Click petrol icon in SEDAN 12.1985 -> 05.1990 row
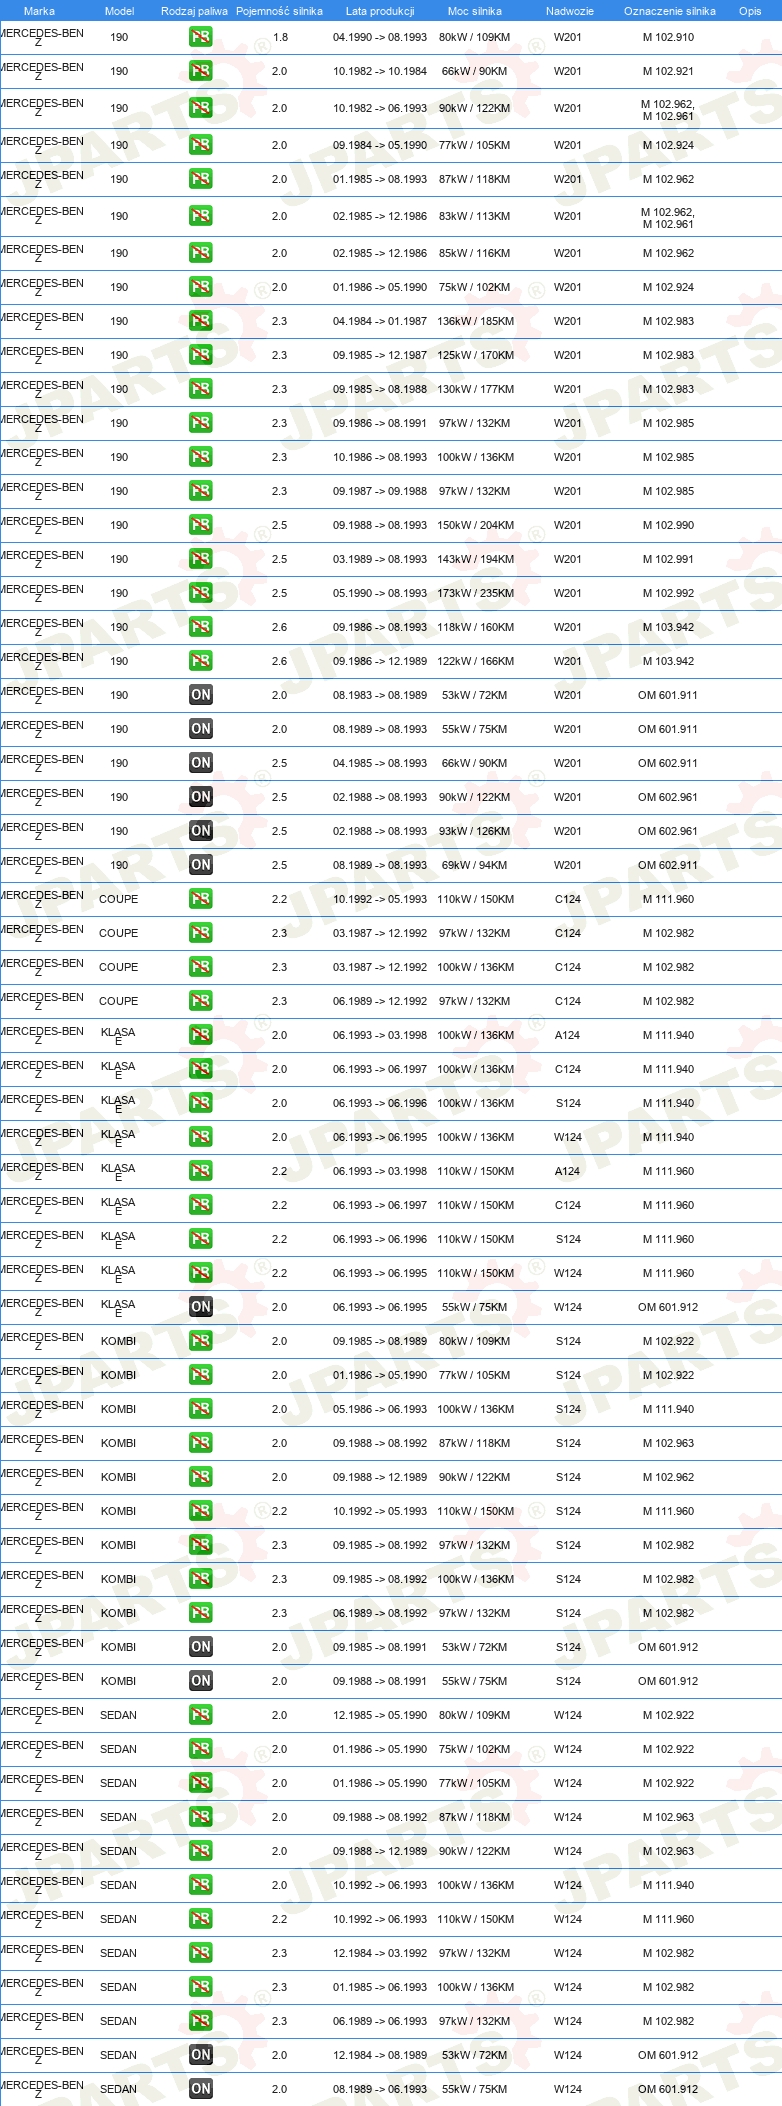 click(201, 1715)
